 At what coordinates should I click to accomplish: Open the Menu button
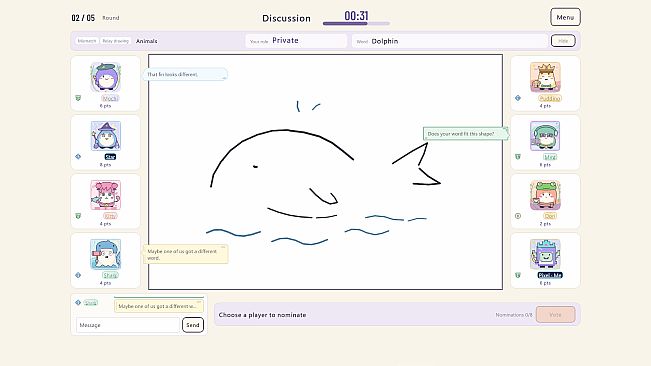click(x=565, y=17)
